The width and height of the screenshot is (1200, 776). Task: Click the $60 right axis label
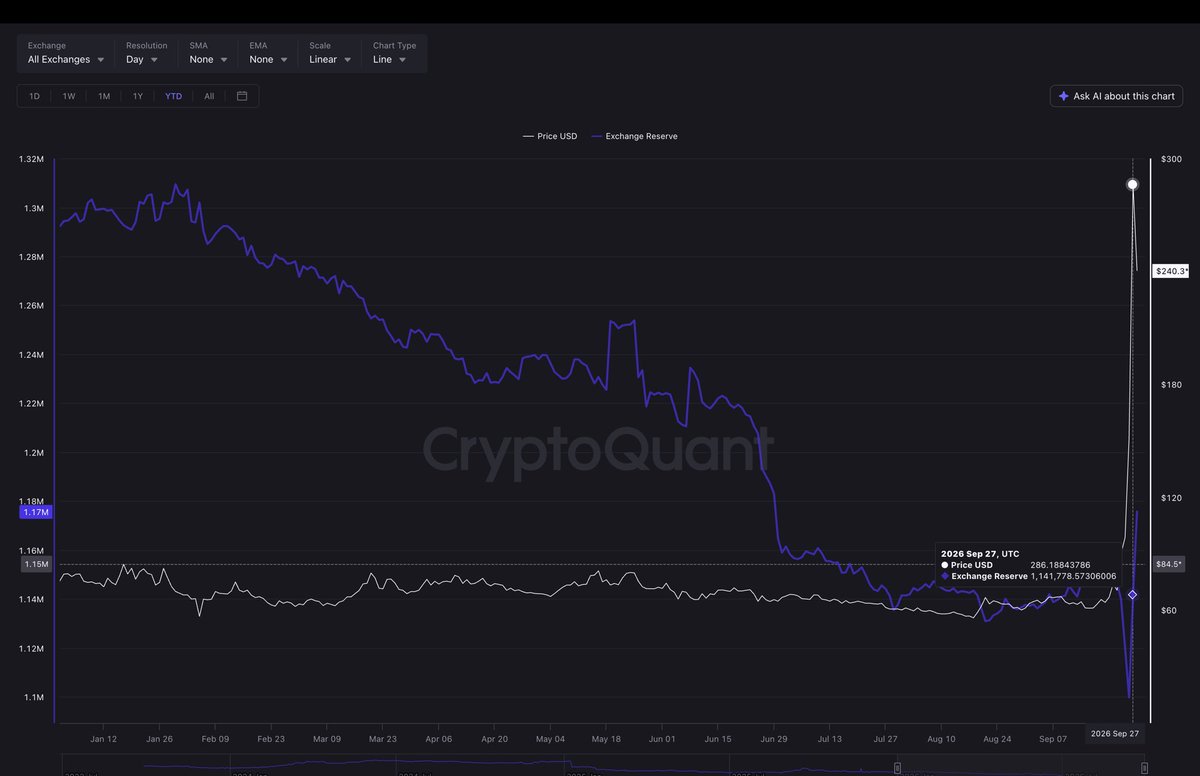(1169, 610)
